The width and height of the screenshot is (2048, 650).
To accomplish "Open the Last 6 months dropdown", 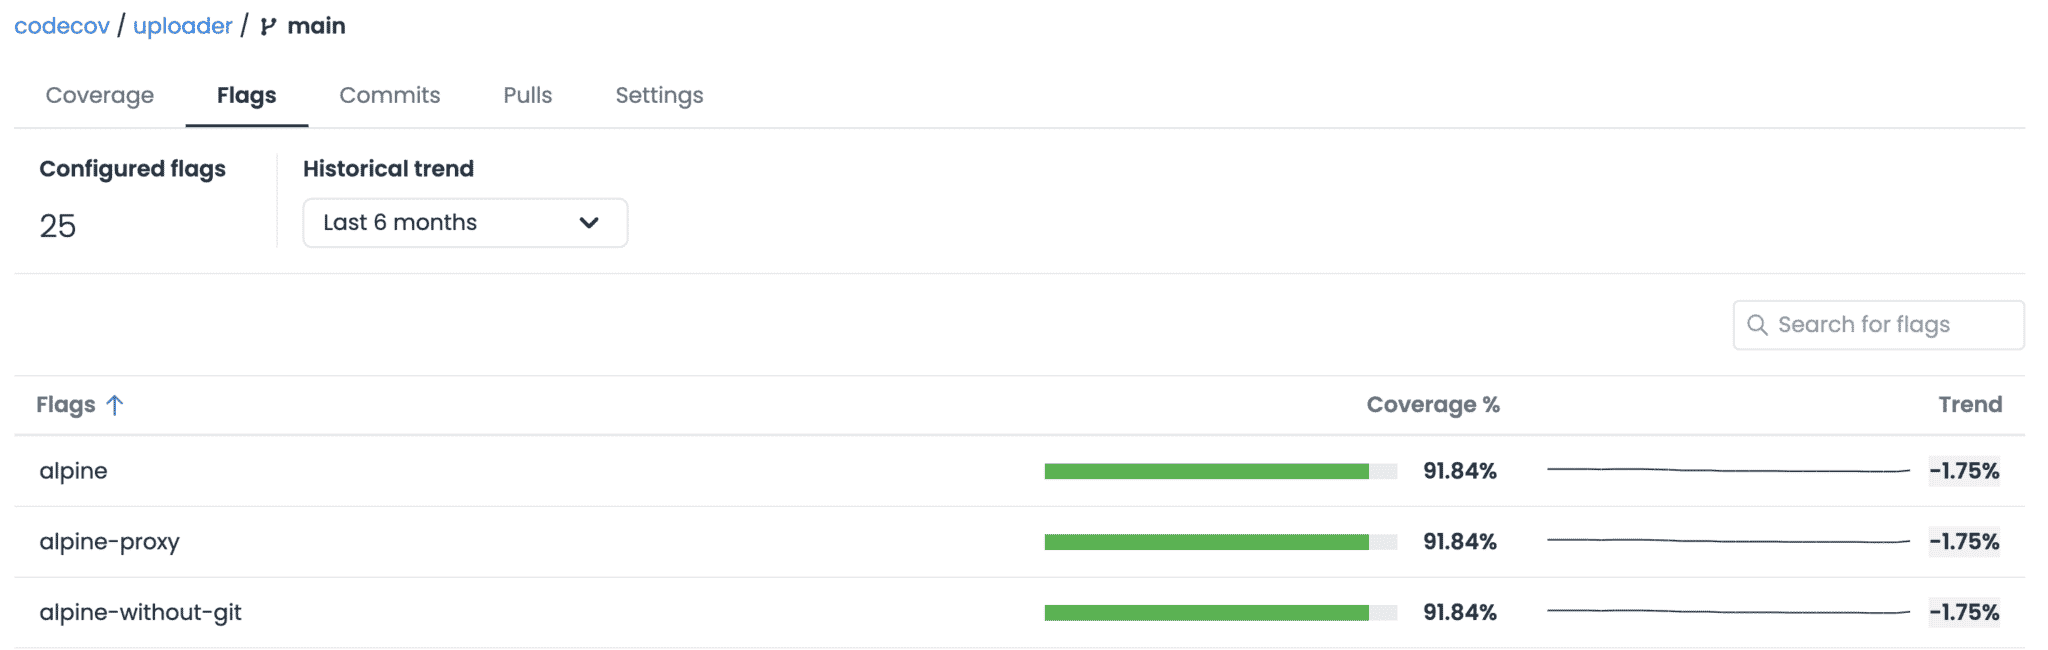I will point(465,222).
